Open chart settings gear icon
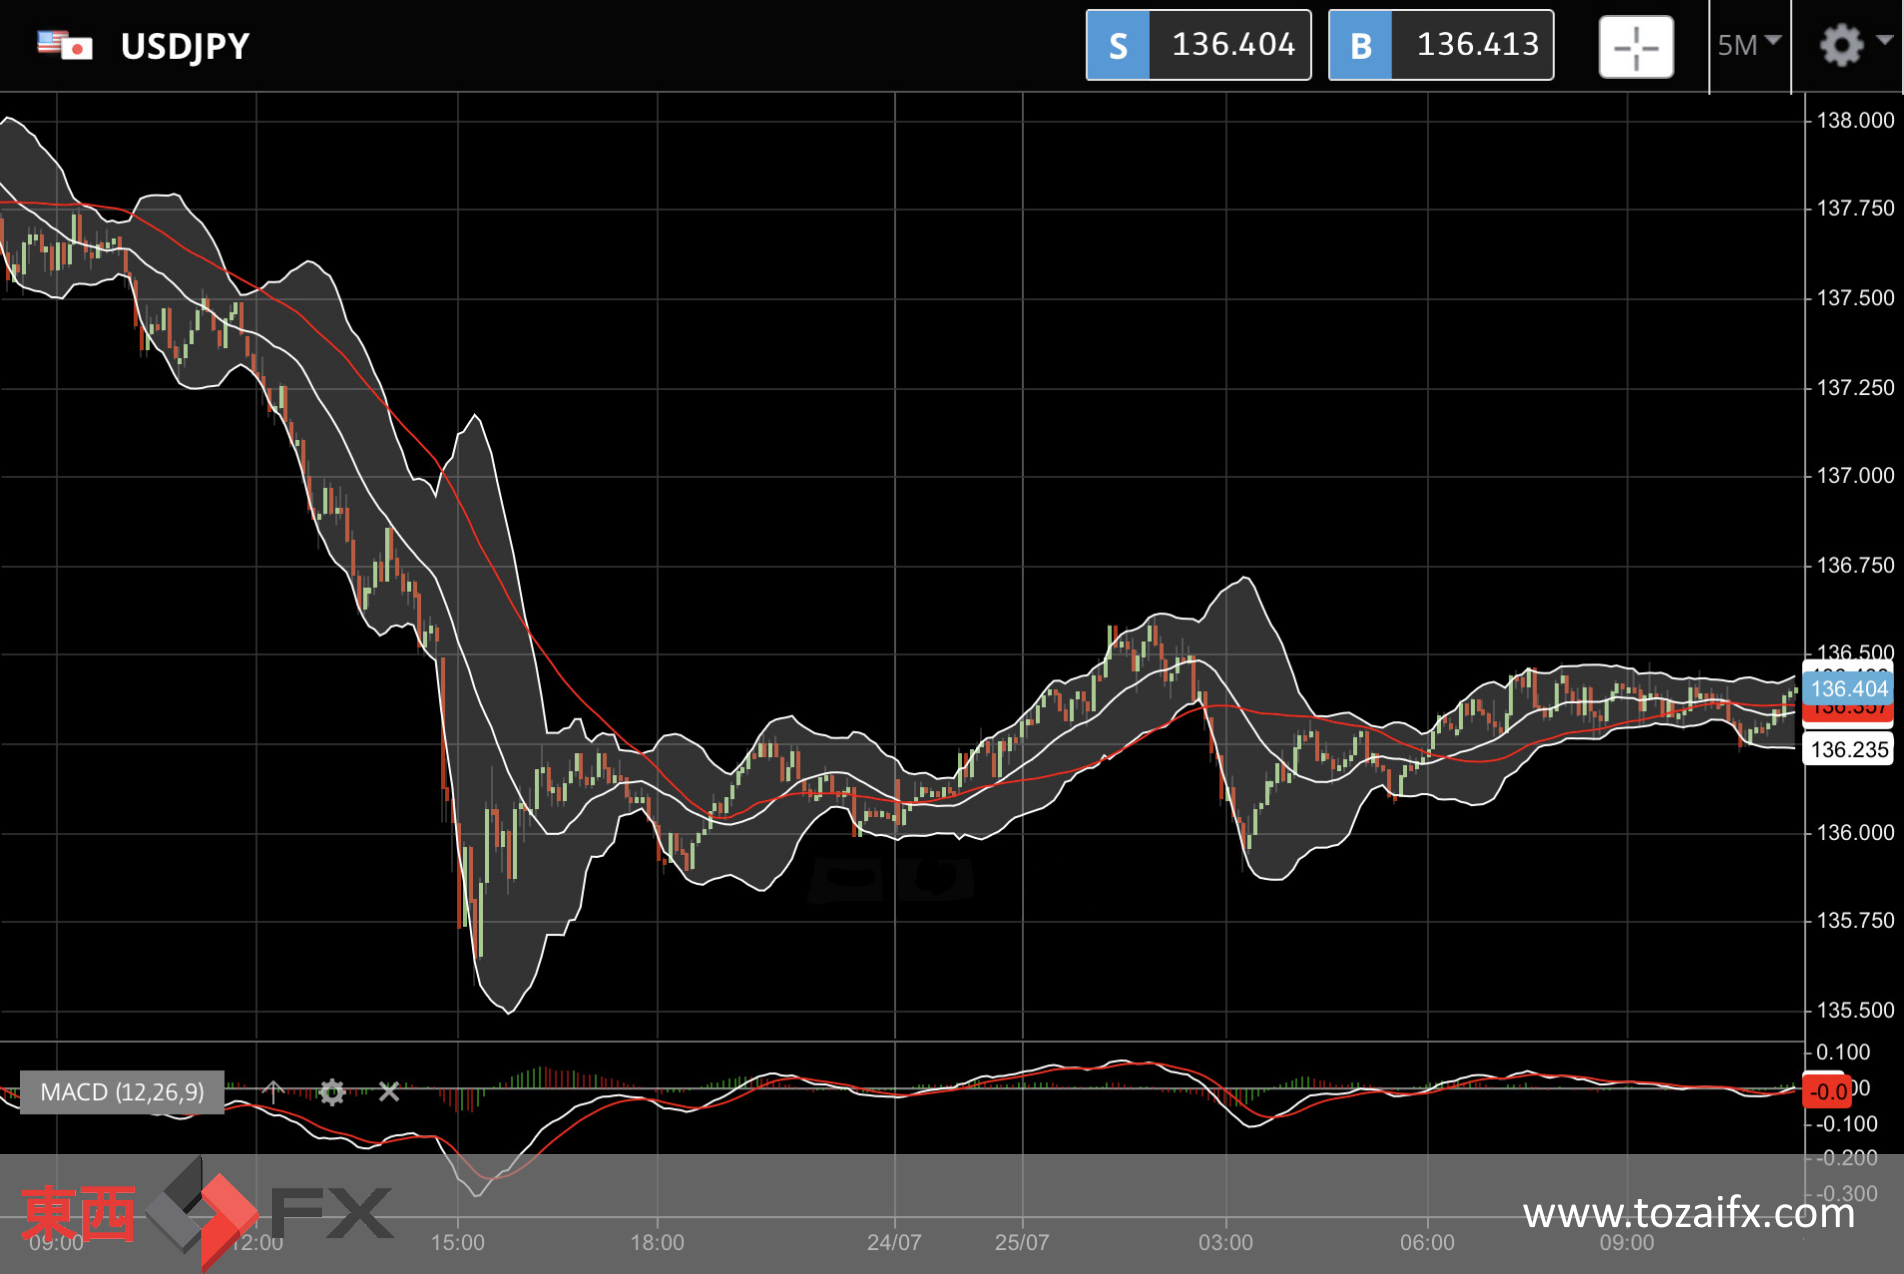Screen dimensions: 1904x1274 [1841, 45]
